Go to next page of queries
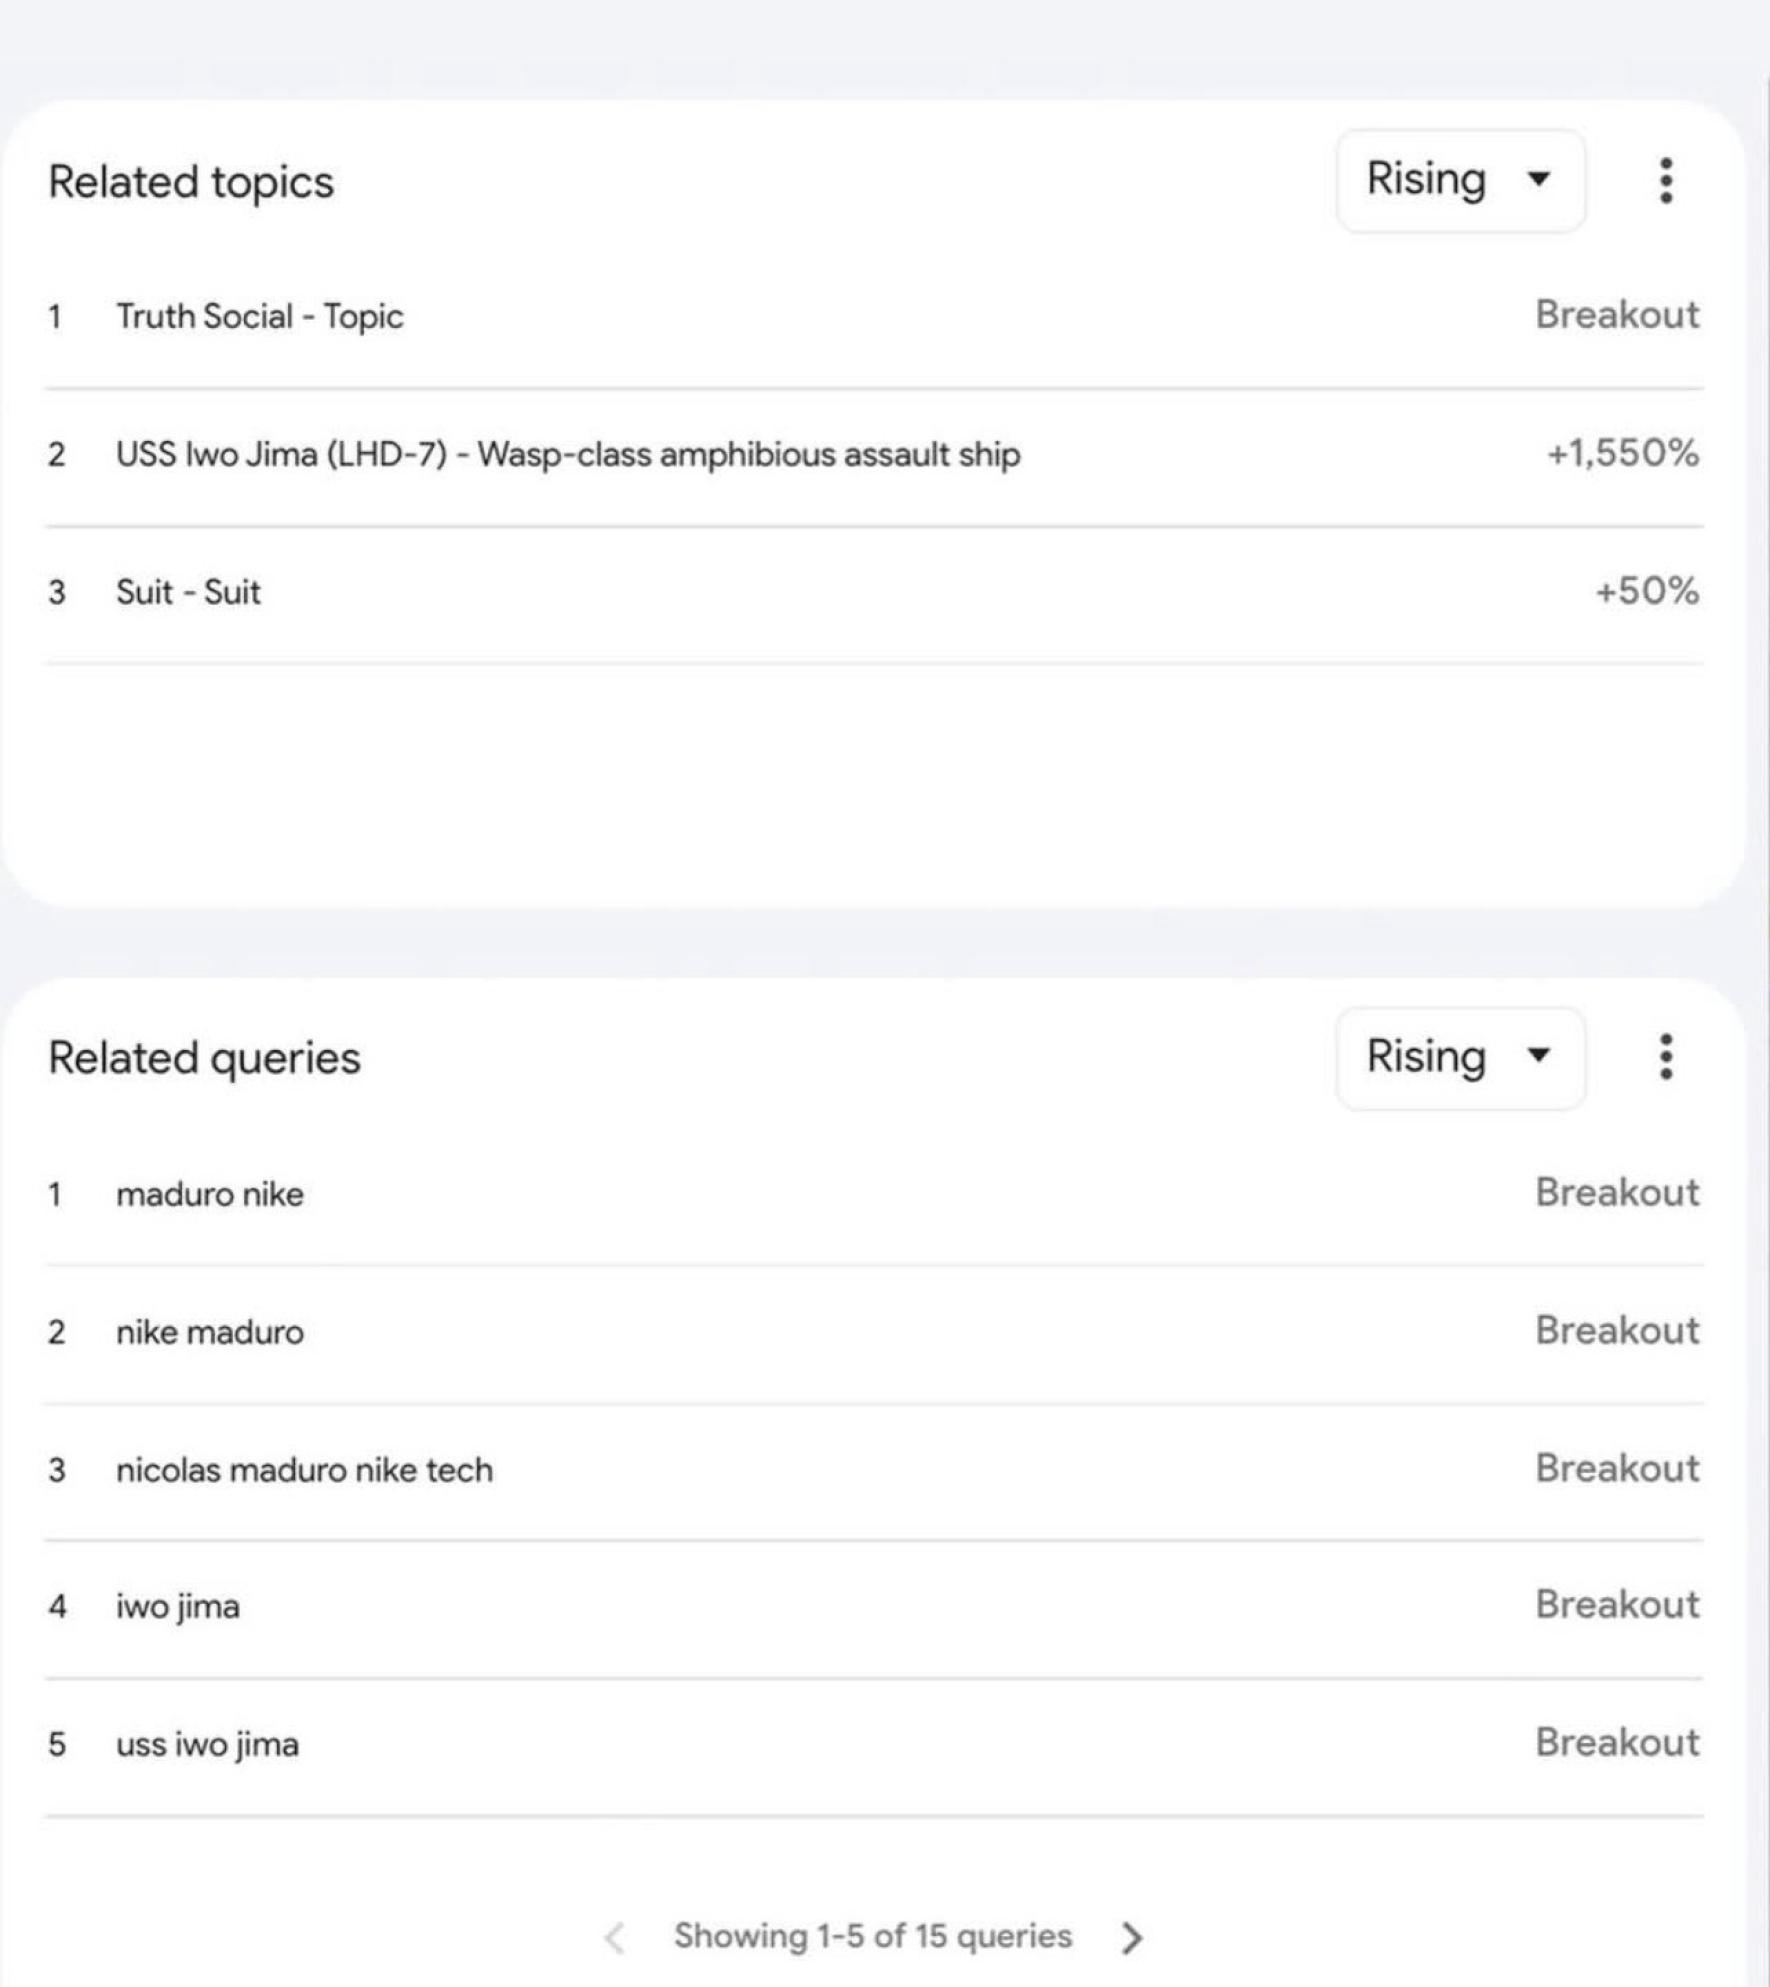 pos(1132,1937)
